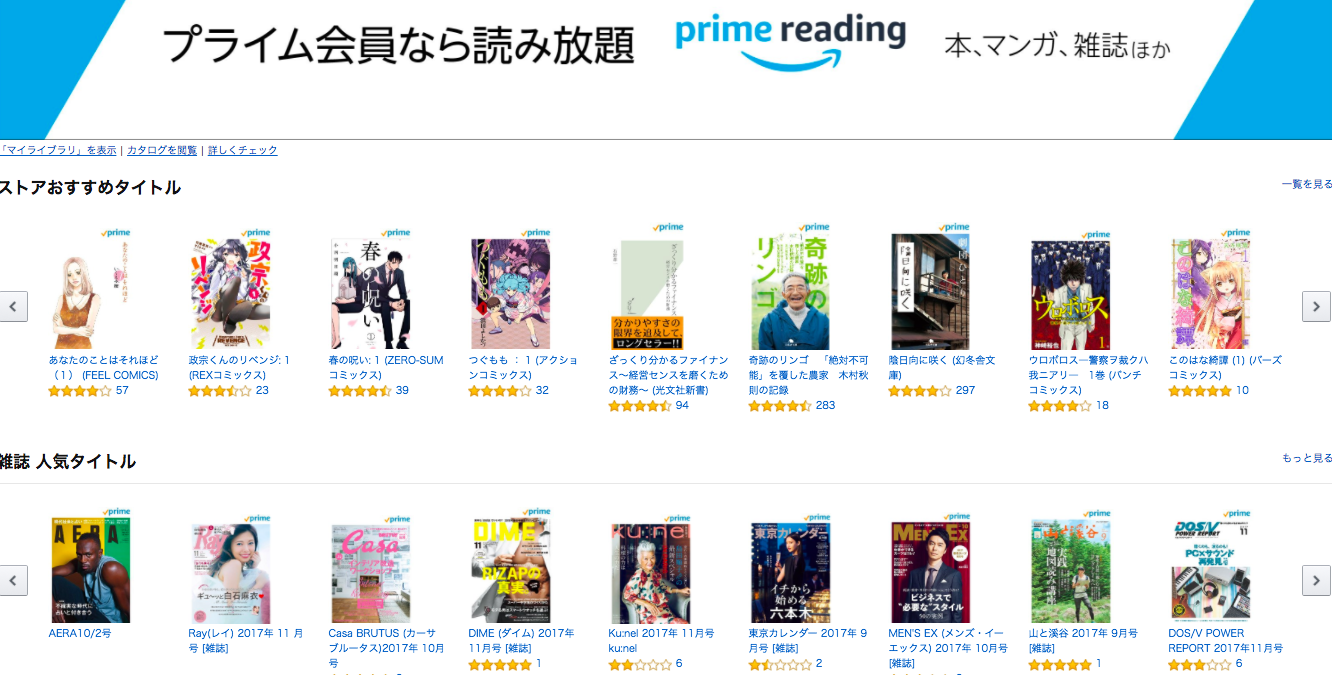This screenshot has width=1332, height=675.
Task: Click the right carousel arrow for store recommendations
Action: [x=1317, y=306]
